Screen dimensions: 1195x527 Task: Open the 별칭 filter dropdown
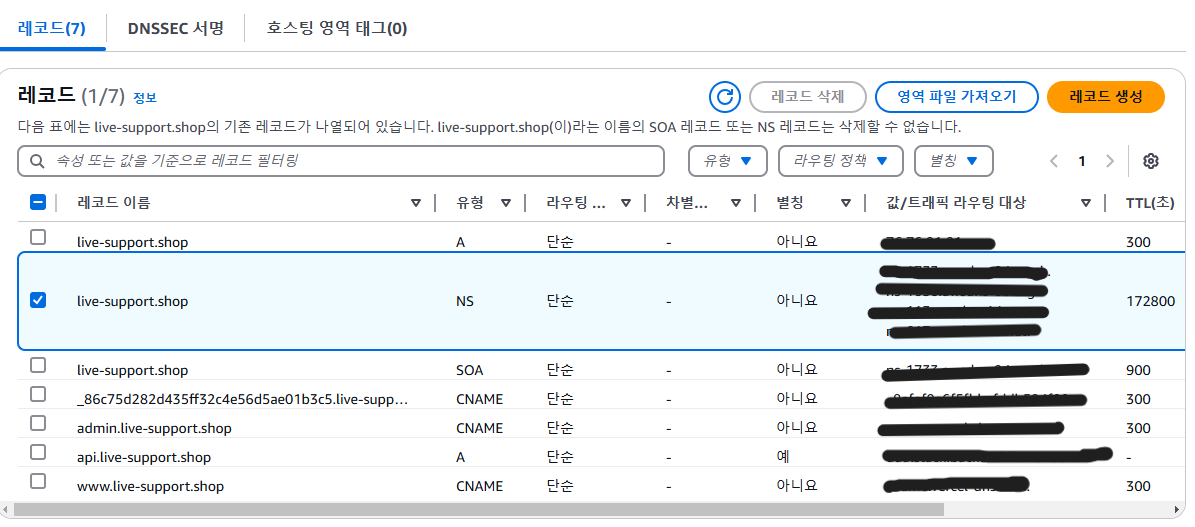pos(952,161)
